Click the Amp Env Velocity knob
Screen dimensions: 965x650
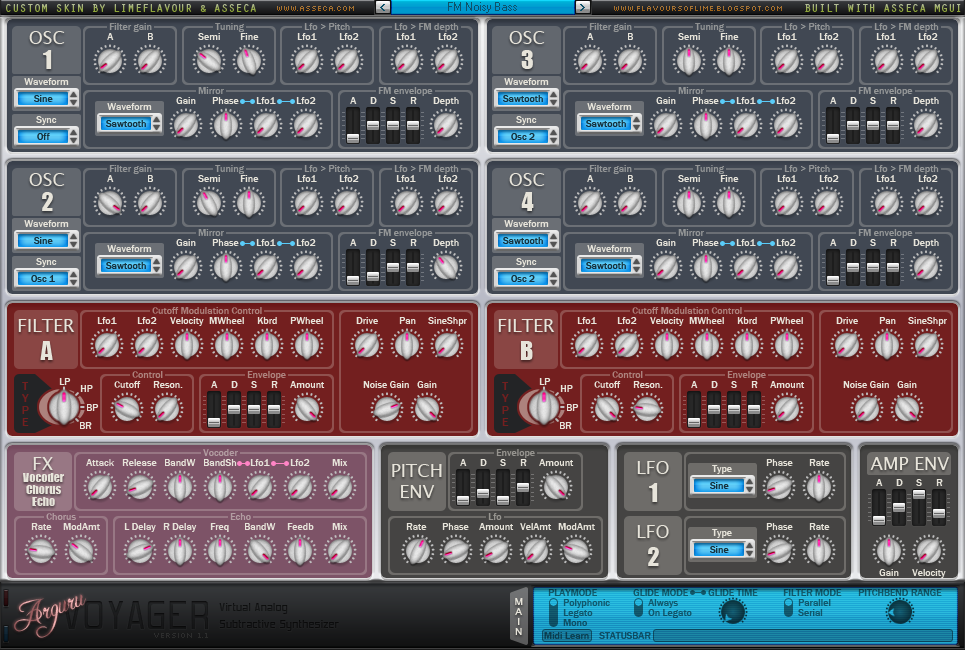tap(928, 550)
